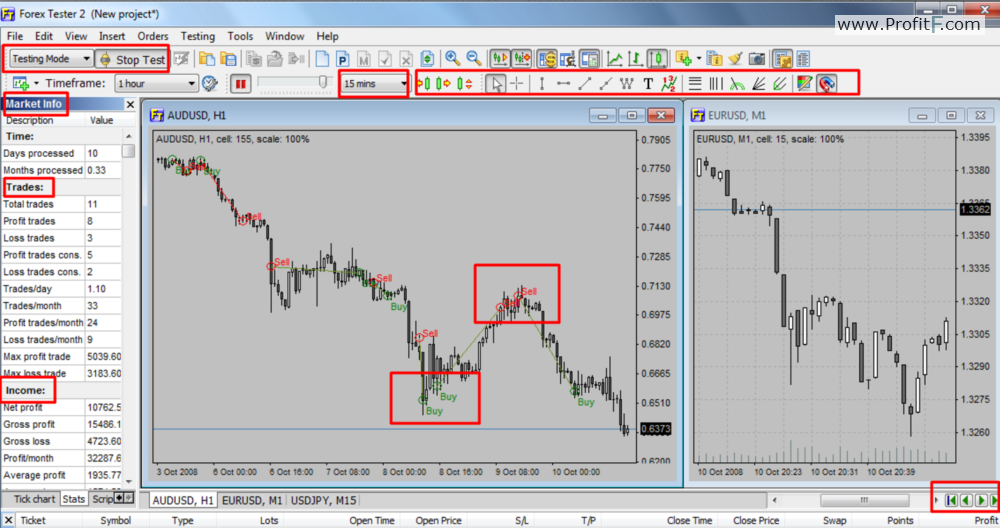Switch to candlestick chart type

pyautogui.click(x=657, y=59)
